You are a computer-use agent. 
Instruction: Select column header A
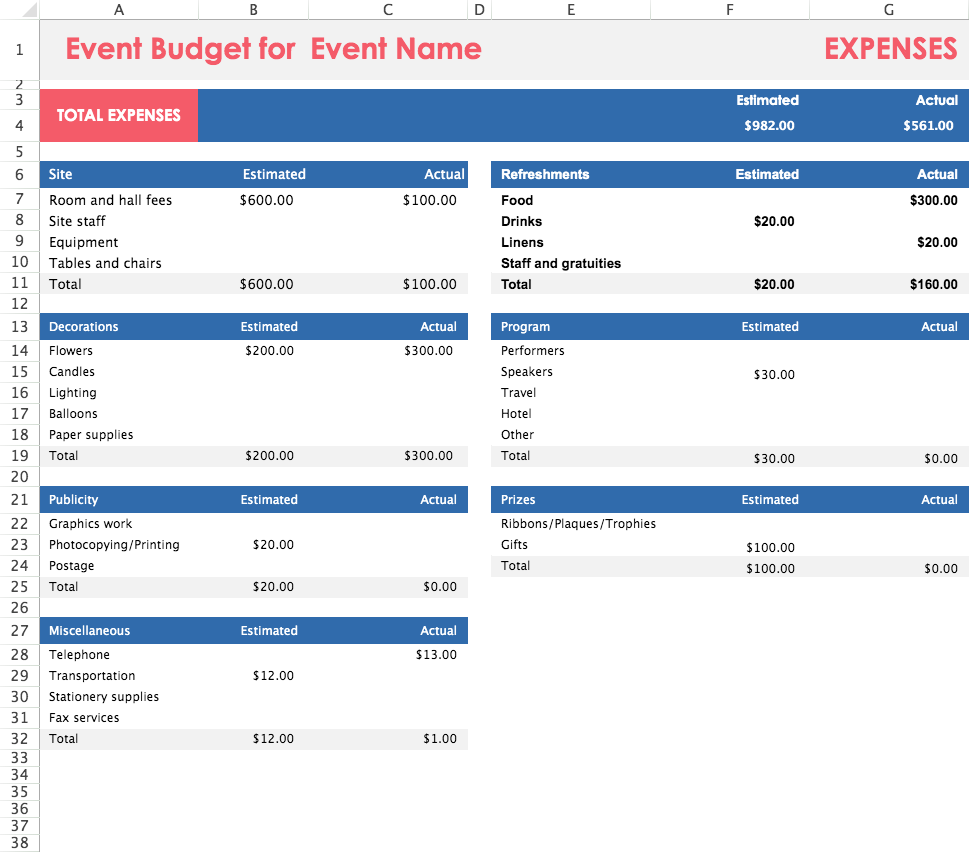(118, 9)
